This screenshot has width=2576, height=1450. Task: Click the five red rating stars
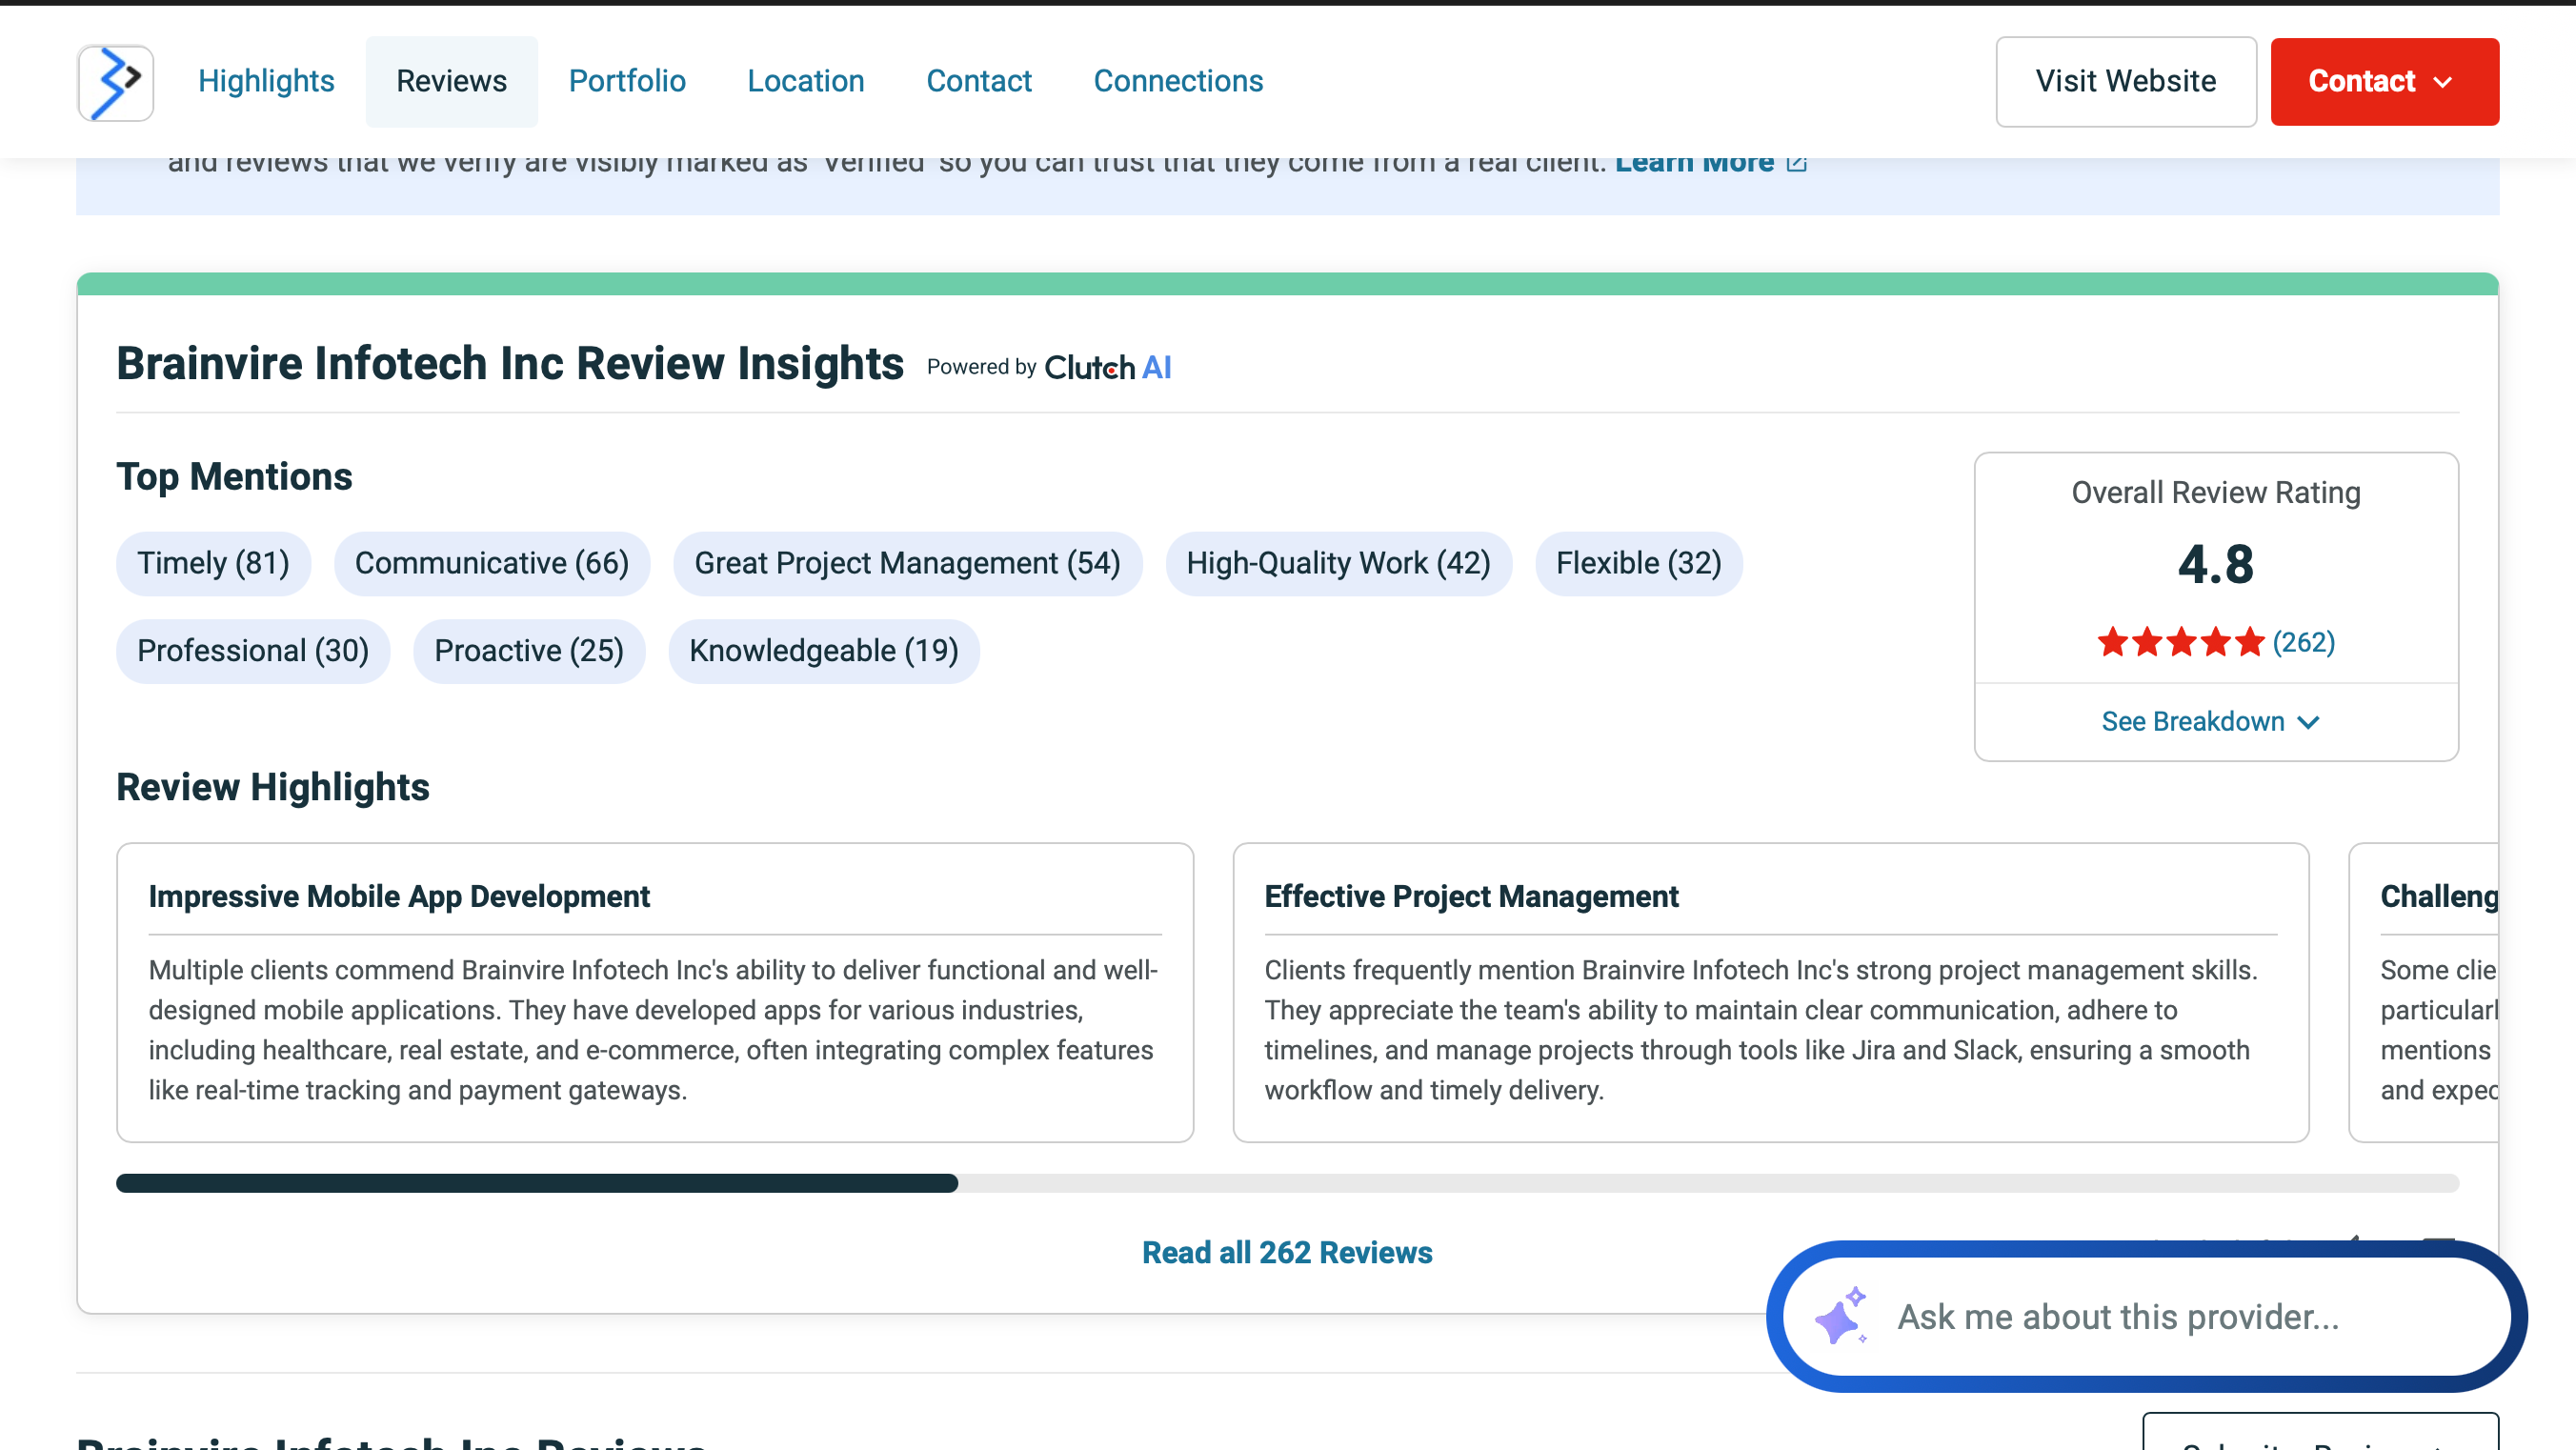click(2180, 642)
